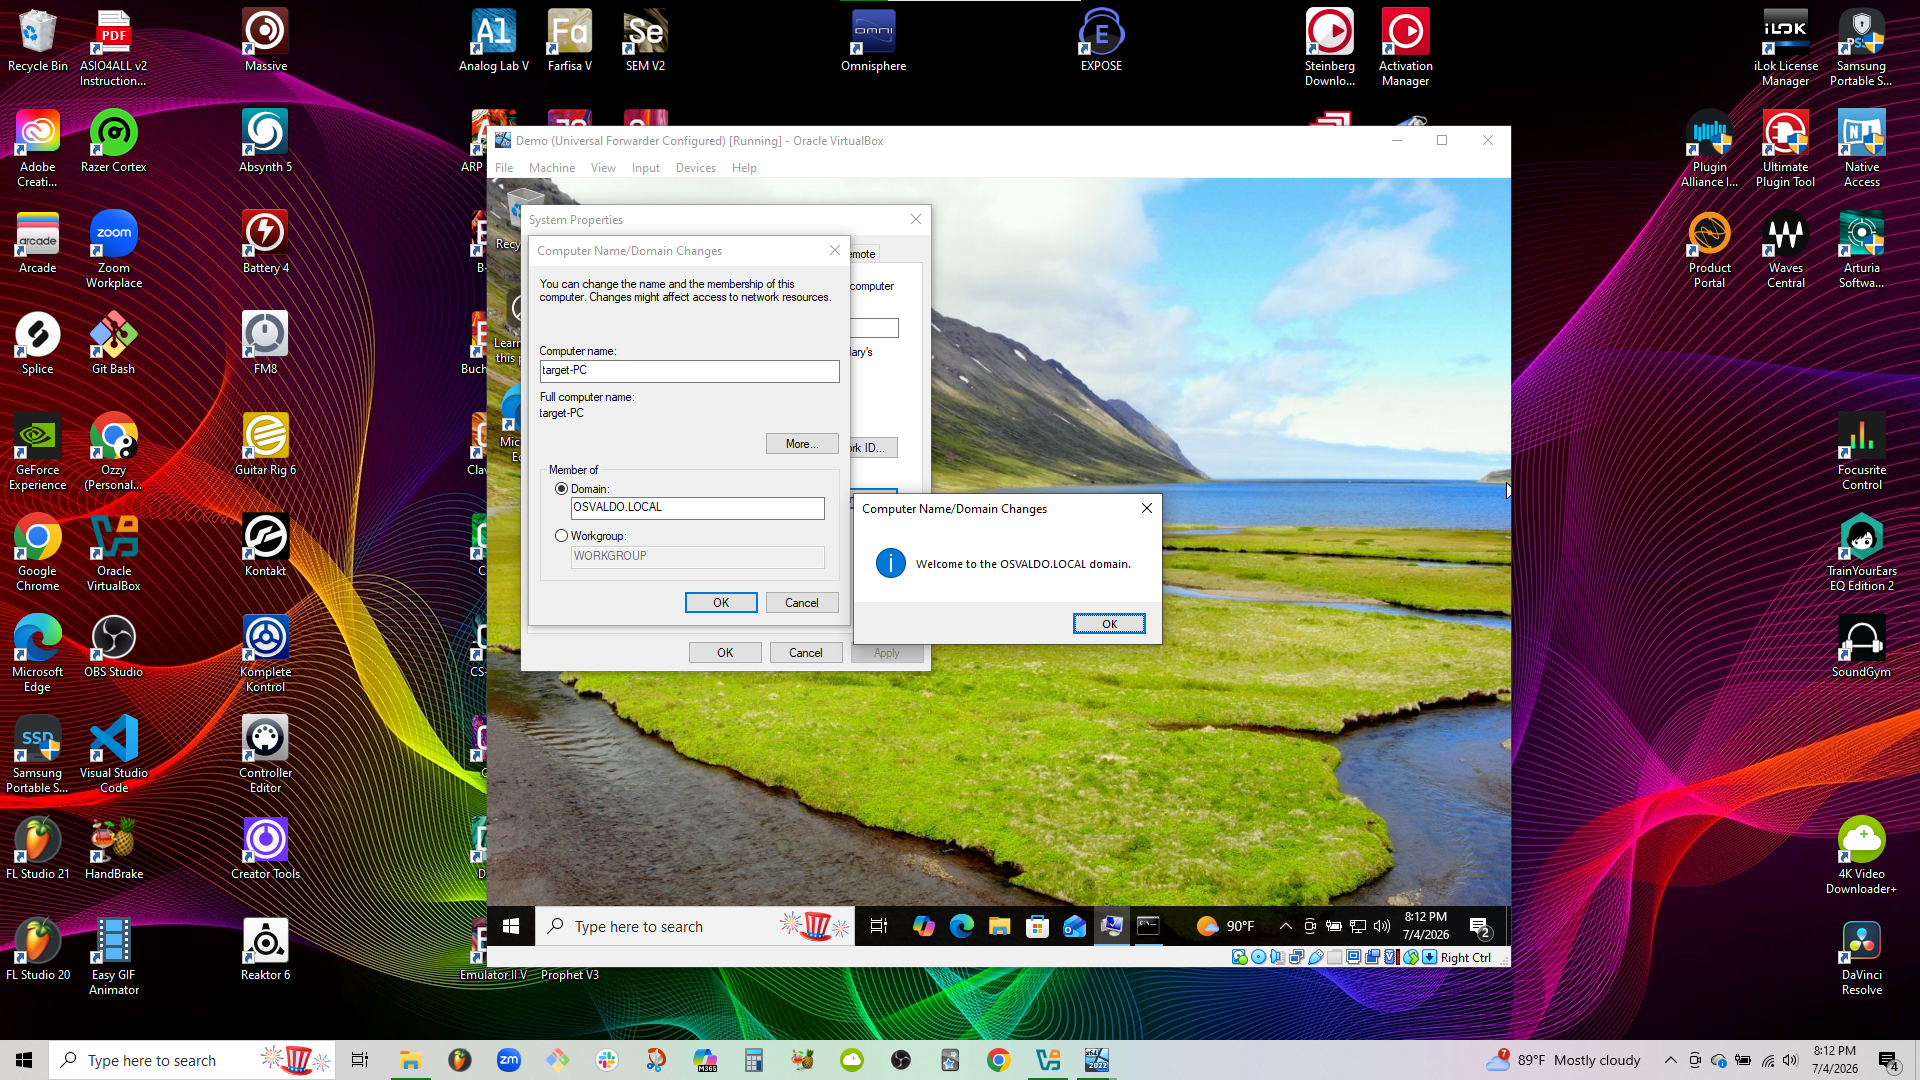
Task: Click OK on the Welcome to OSVALDO.LOCAL dialog
Action: pos(1109,624)
